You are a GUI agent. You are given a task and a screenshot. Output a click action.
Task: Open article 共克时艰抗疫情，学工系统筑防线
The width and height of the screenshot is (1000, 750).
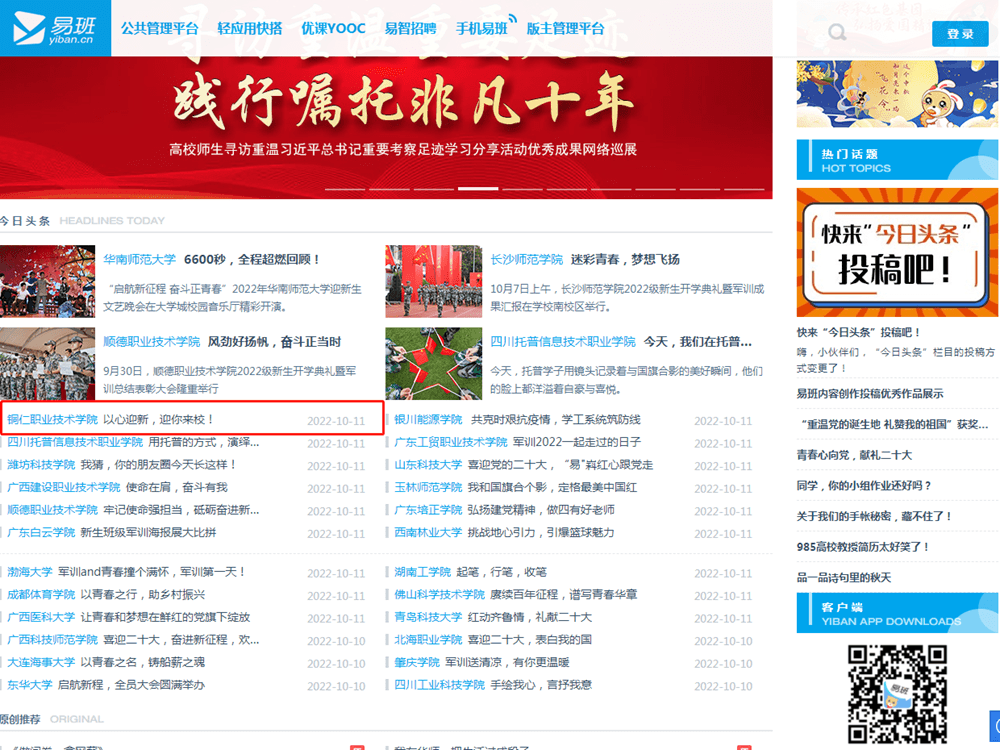click(555, 420)
